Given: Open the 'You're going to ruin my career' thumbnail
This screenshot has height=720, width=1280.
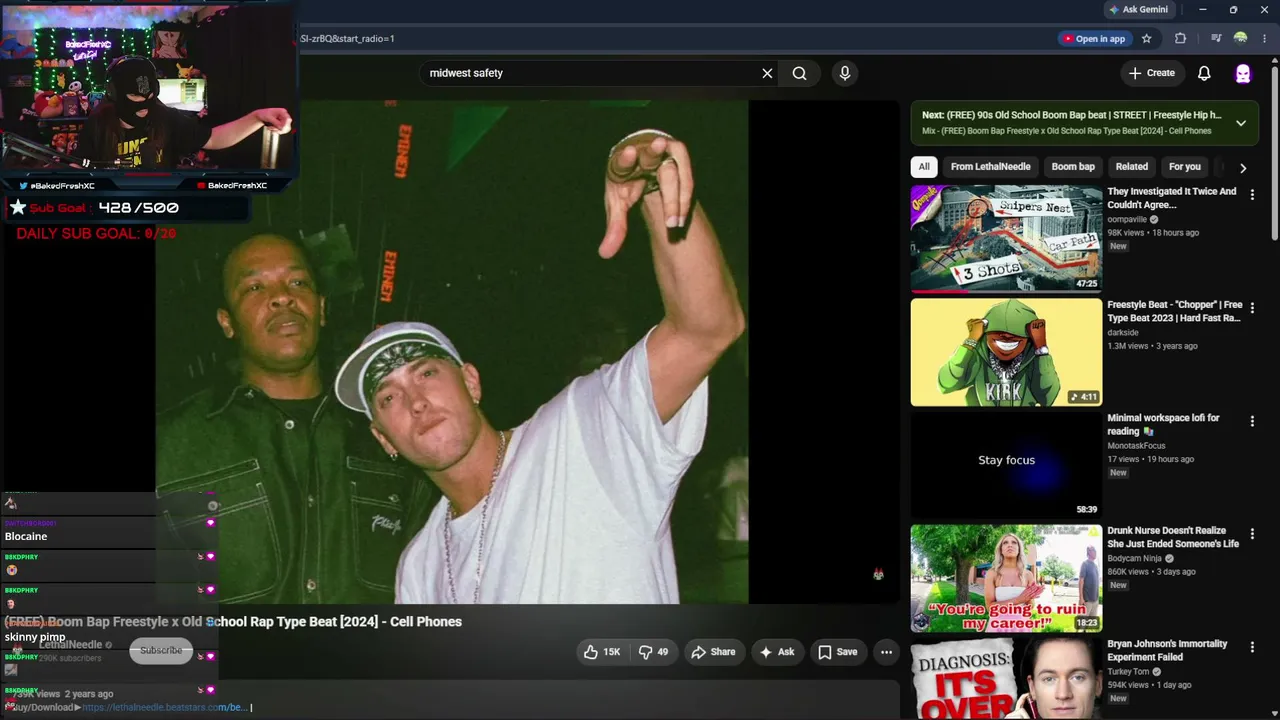Looking at the screenshot, I should (x=1006, y=578).
